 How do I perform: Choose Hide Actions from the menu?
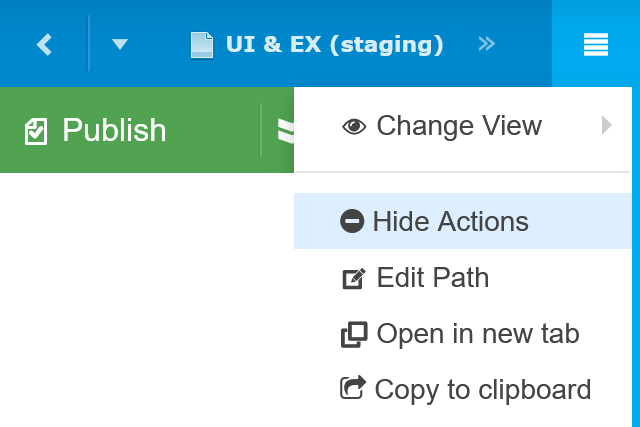pyautogui.click(x=450, y=221)
